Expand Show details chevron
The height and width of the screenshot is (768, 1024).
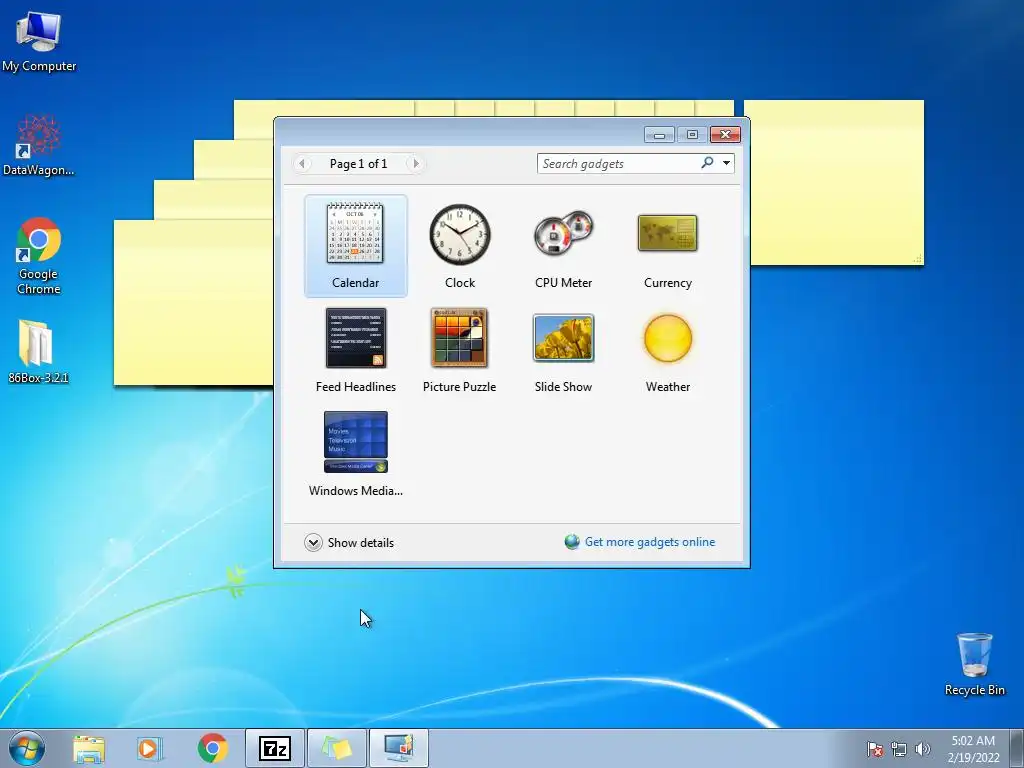(x=313, y=543)
